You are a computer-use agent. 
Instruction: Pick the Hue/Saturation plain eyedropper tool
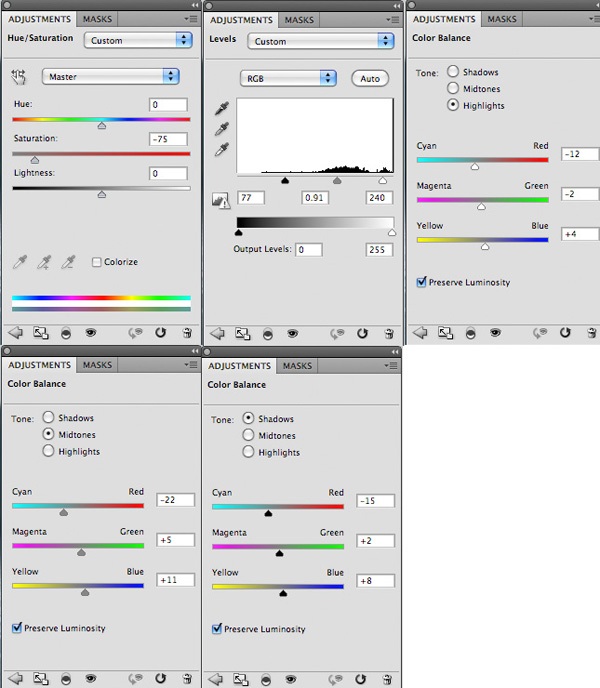[x=20, y=262]
